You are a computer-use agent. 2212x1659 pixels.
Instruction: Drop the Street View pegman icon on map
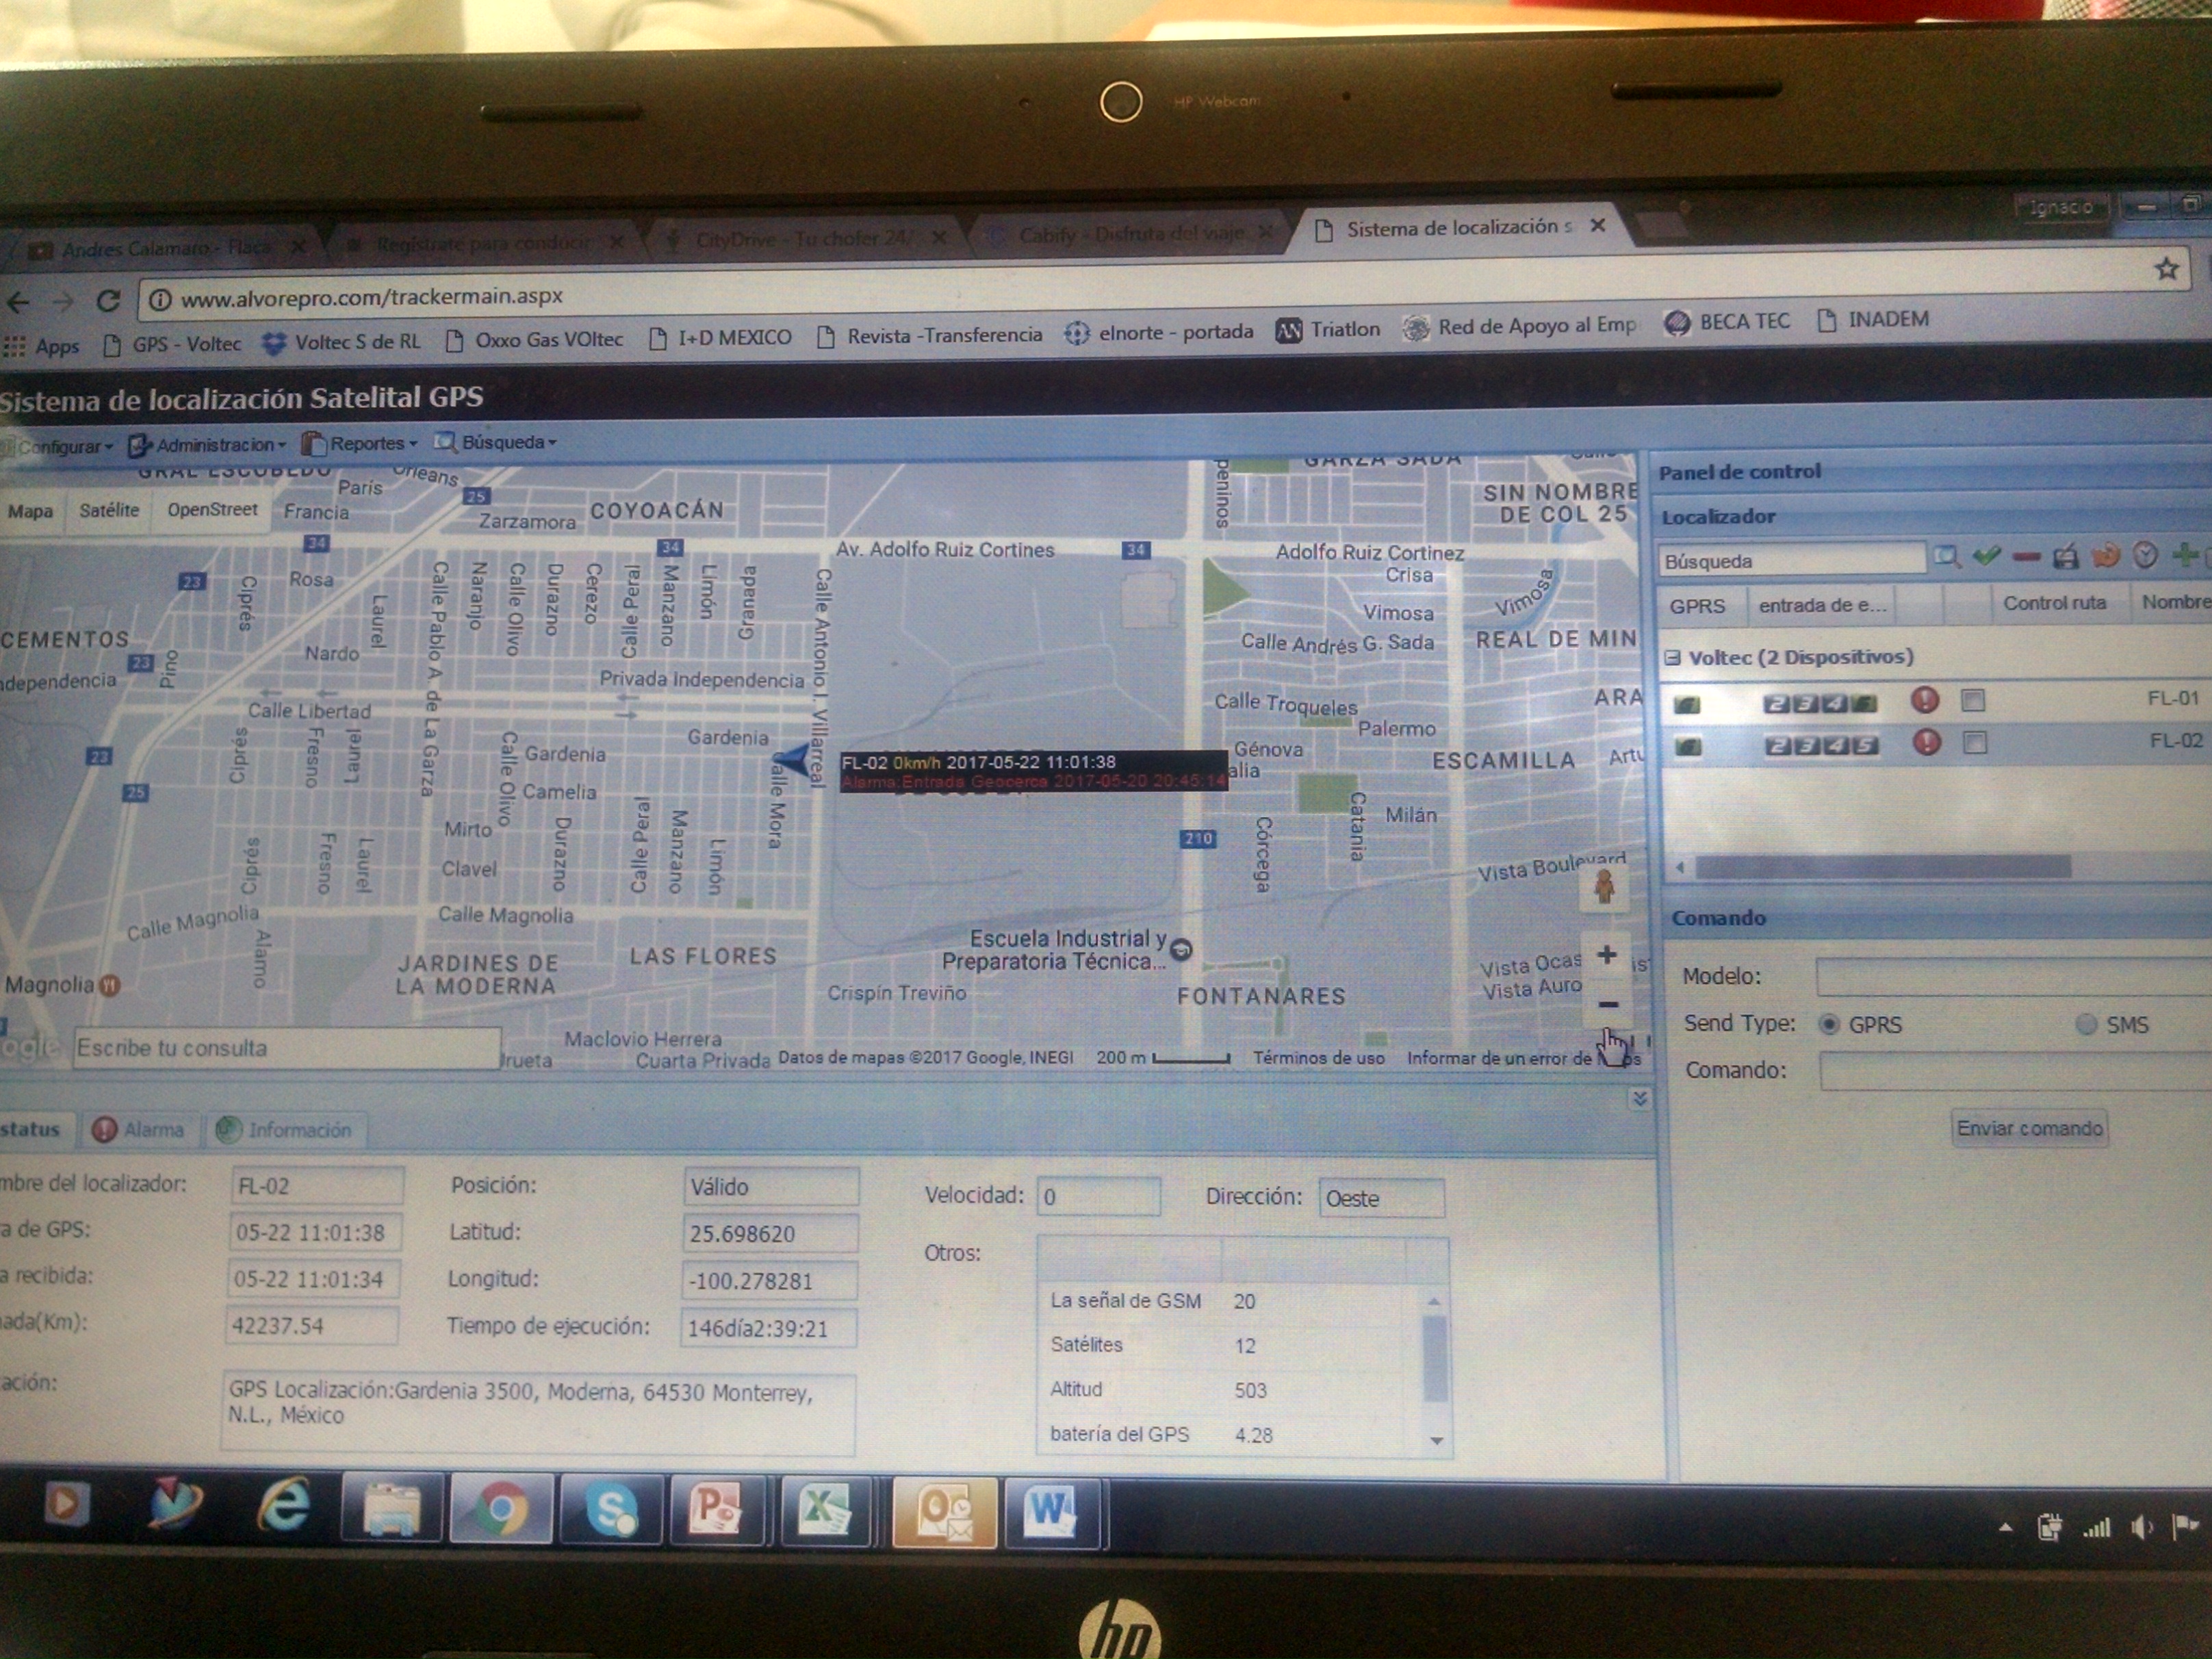click(x=1604, y=886)
